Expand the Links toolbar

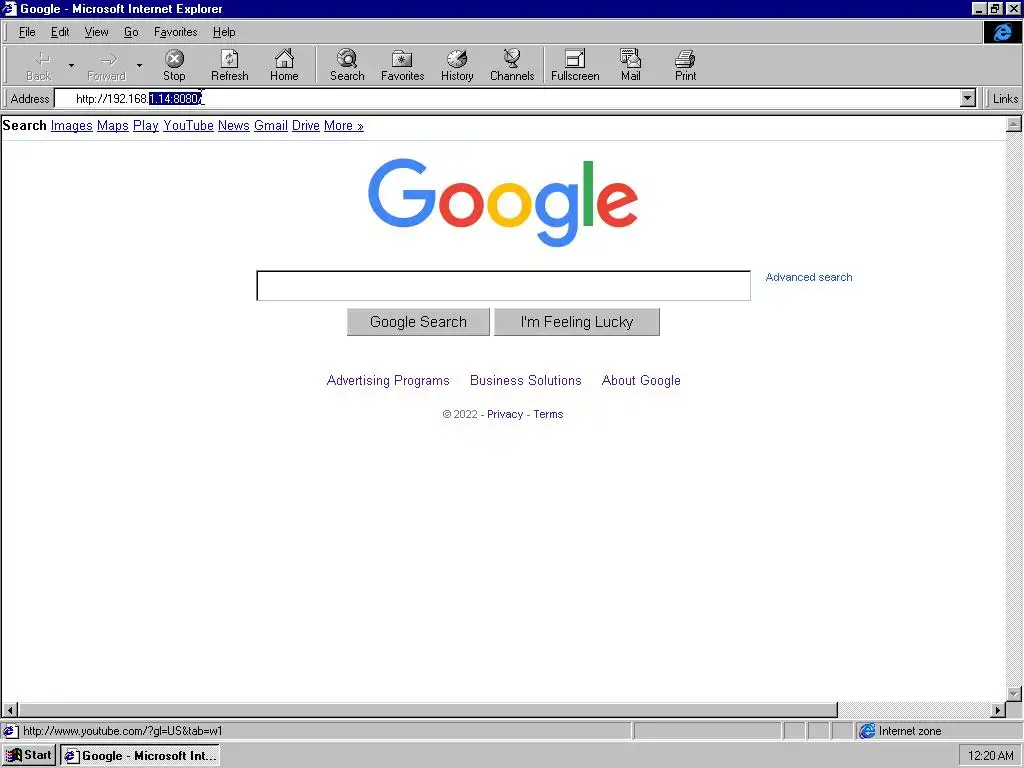point(1005,99)
